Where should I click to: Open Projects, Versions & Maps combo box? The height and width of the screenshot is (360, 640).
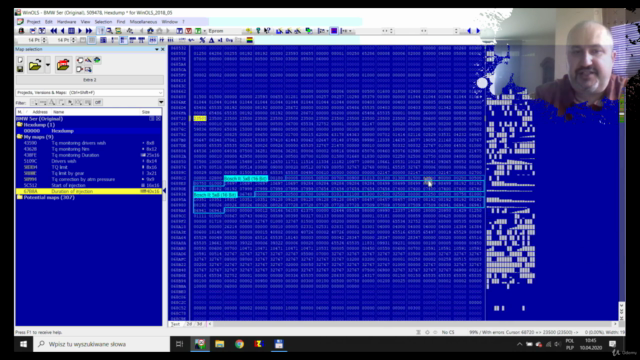click(89, 93)
